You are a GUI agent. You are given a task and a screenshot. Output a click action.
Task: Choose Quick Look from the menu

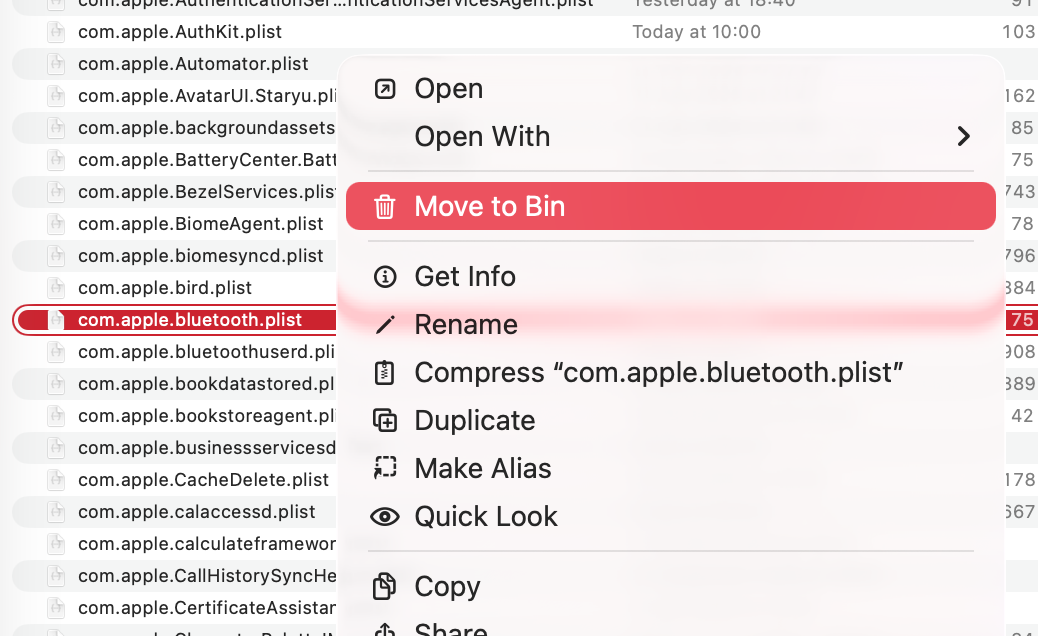coord(671,516)
